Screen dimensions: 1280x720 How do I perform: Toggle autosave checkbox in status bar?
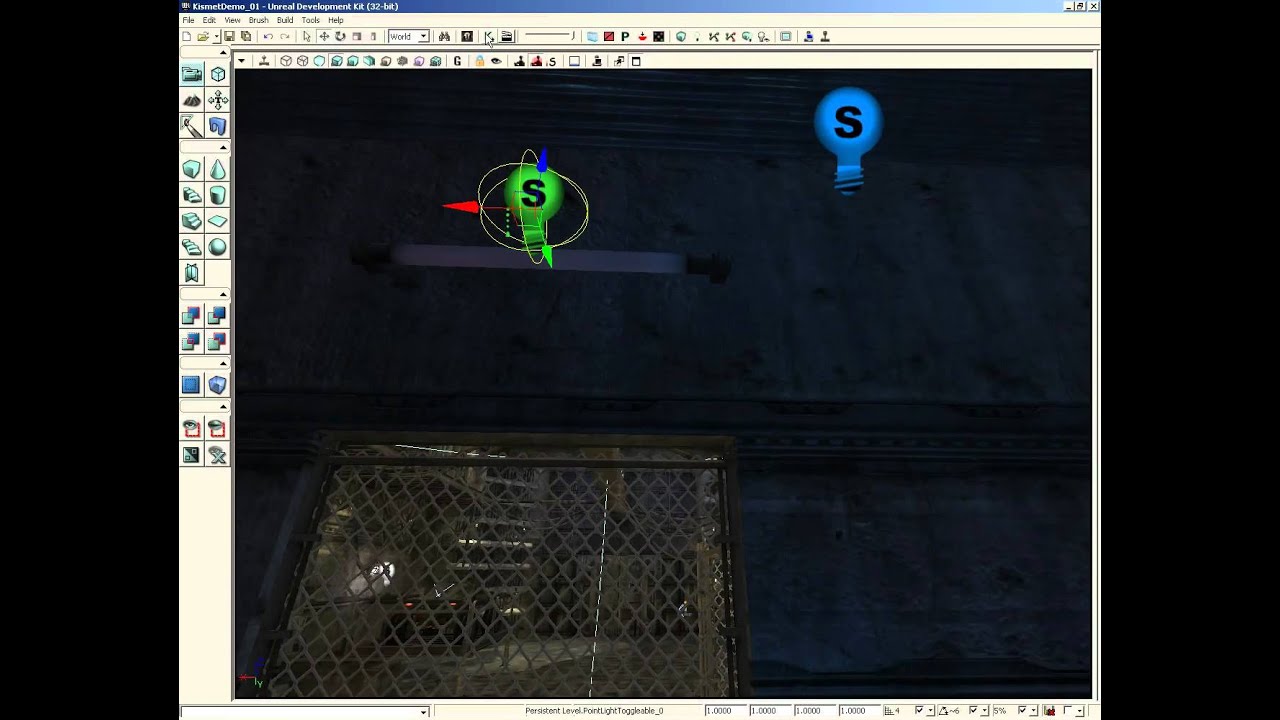1068,711
